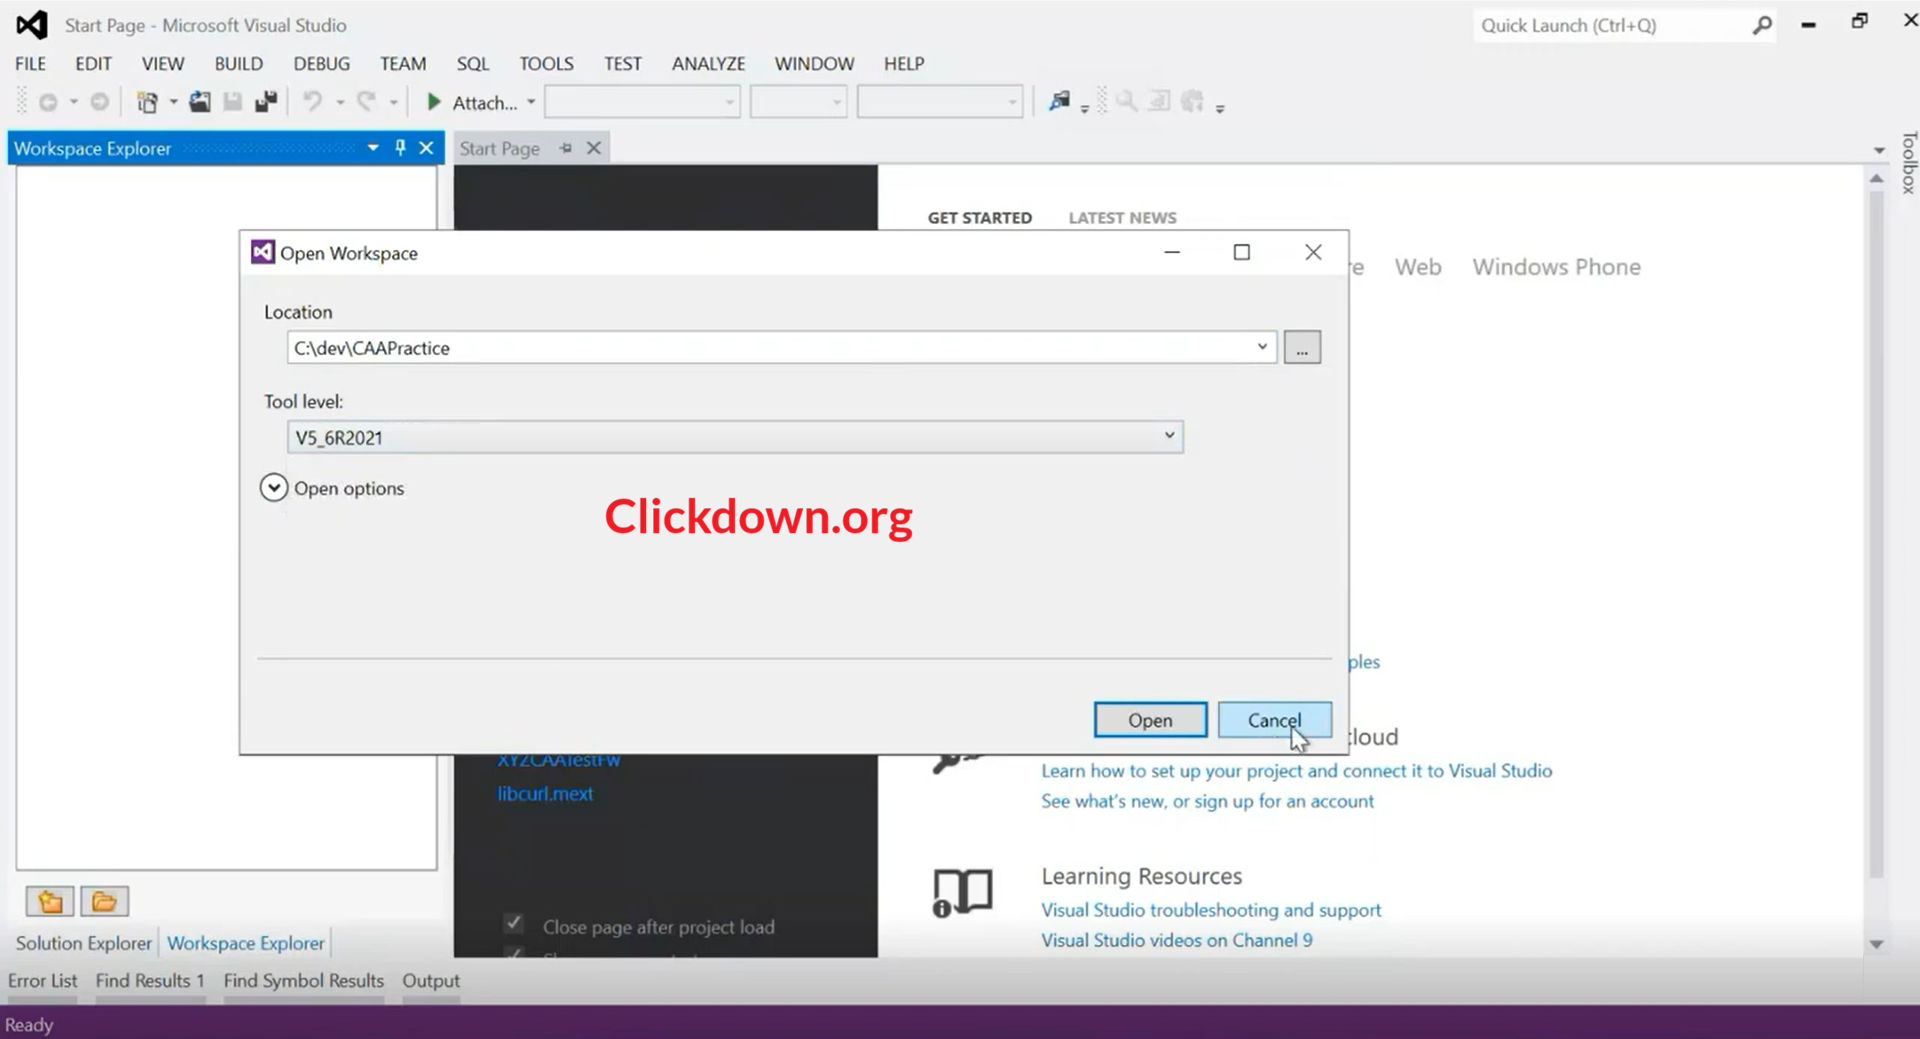Switch to the Find Results 1 tab
This screenshot has width=1920, height=1039.
click(x=150, y=981)
